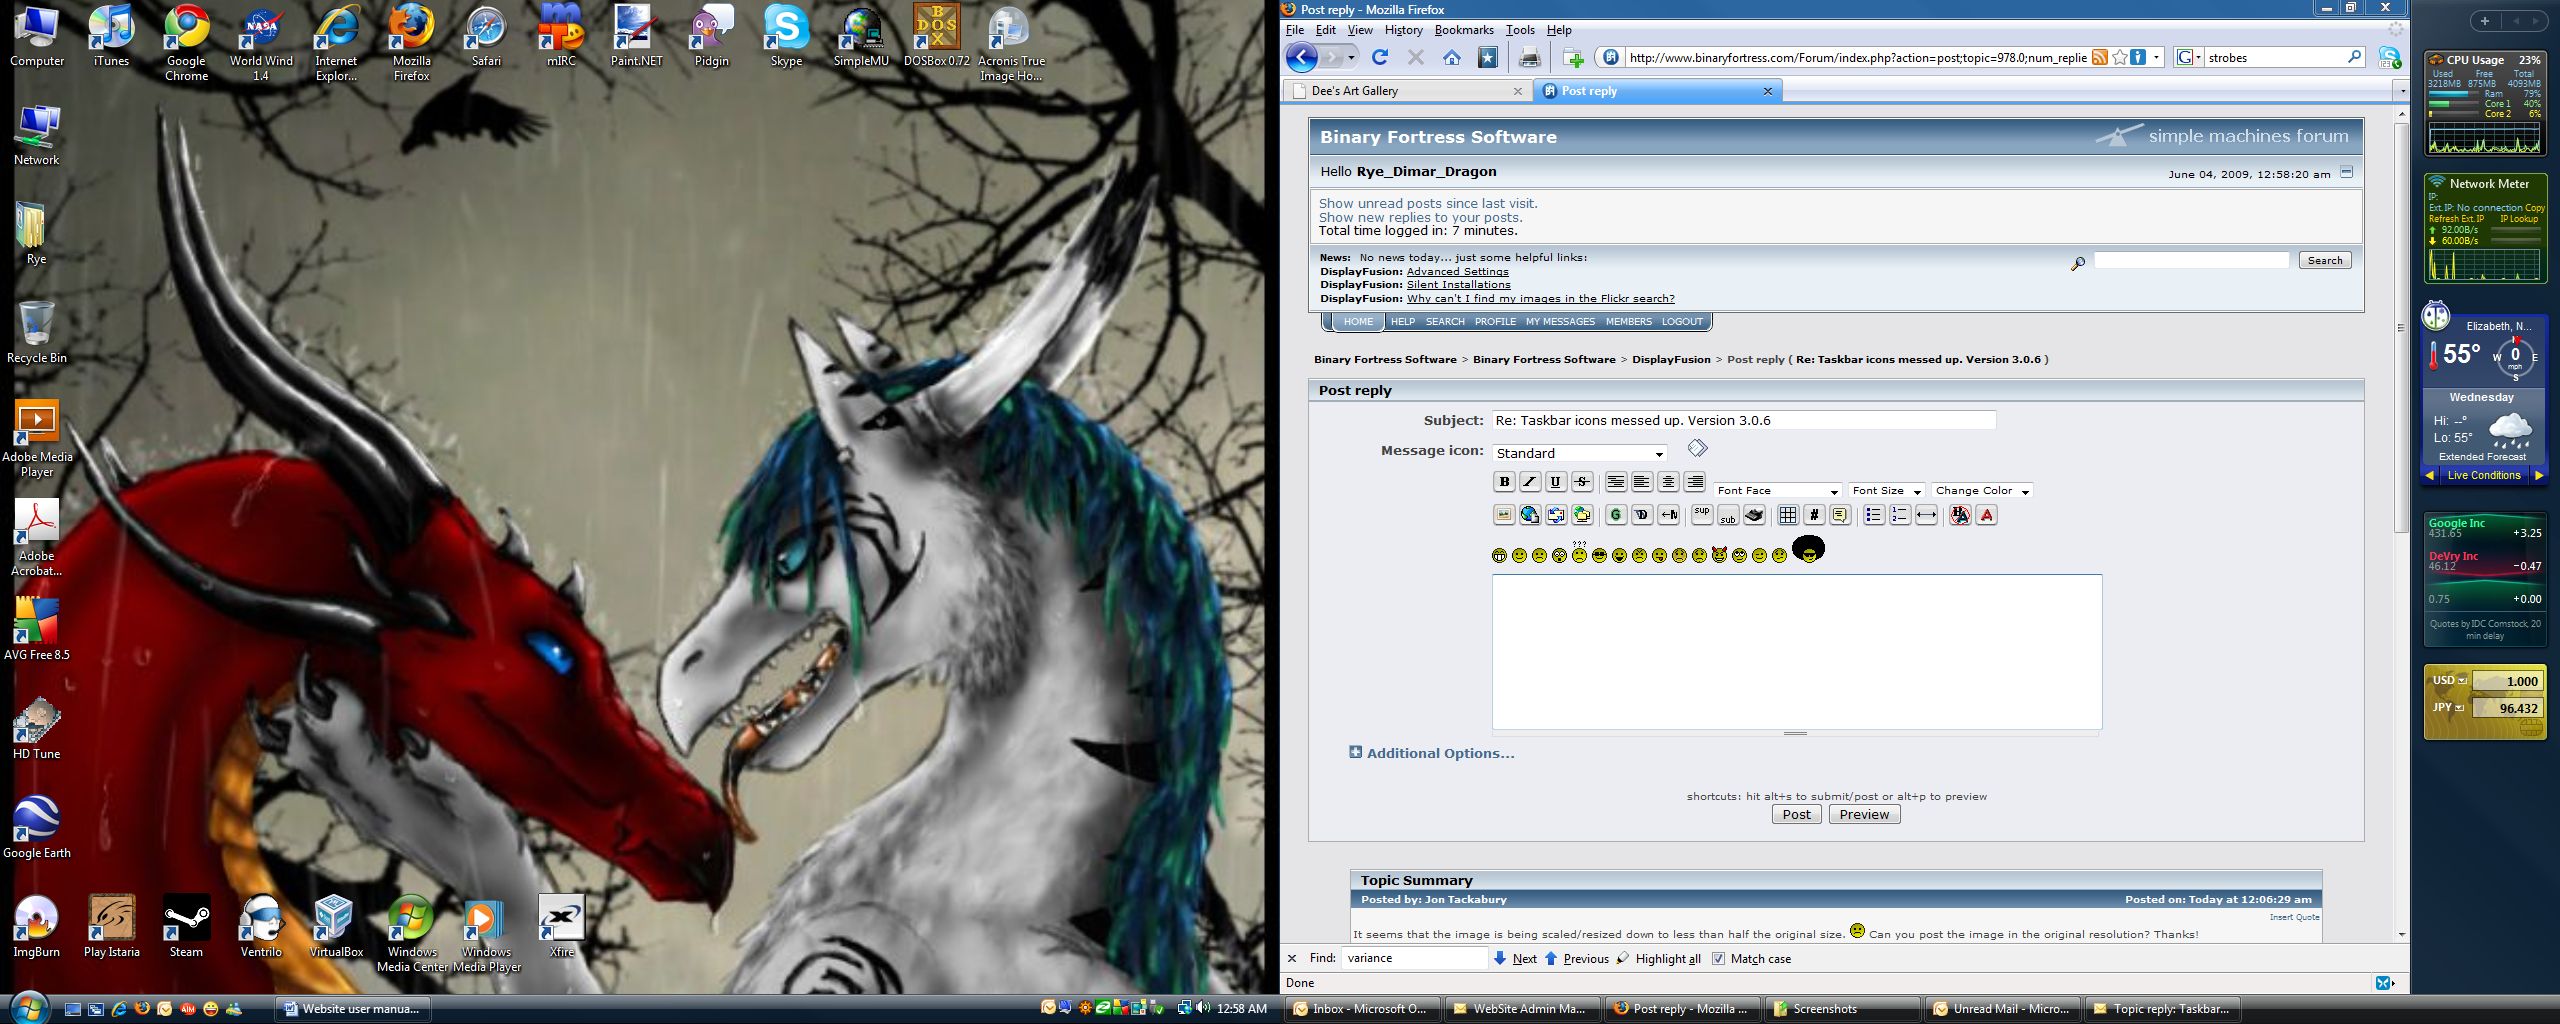
Task: Insert a shadow text tag
Action: (x=1642, y=515)
